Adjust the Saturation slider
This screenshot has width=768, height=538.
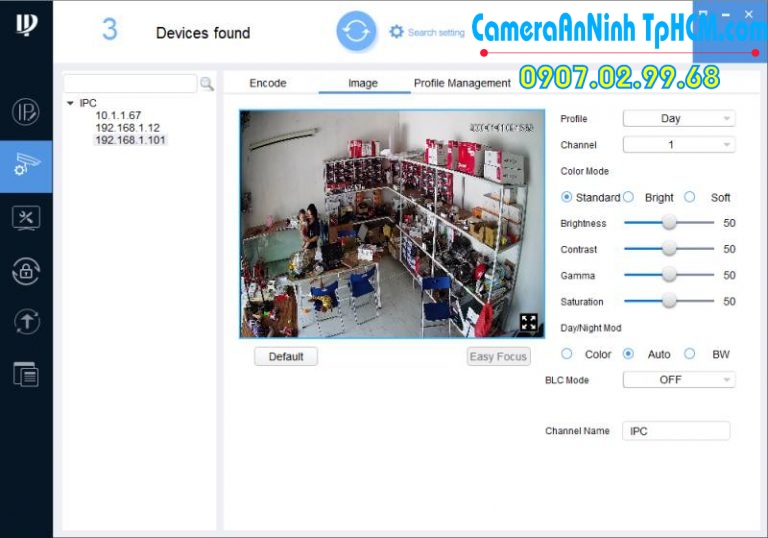669,301
